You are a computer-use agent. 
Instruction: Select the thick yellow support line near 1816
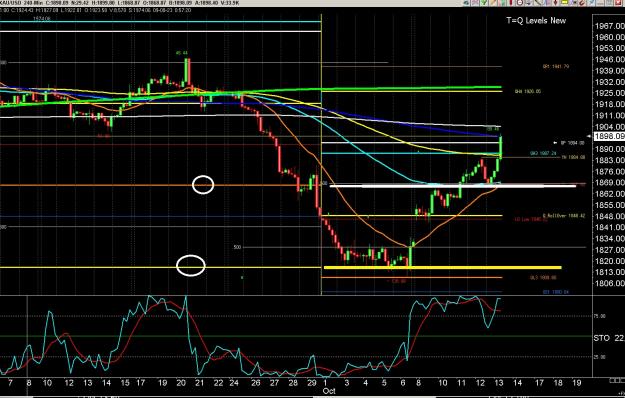click(442, 268)
